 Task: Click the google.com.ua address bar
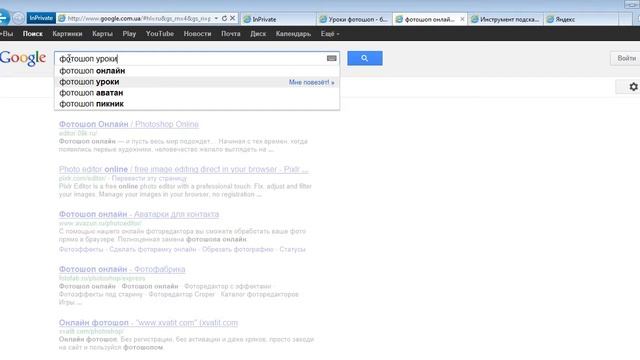coord(139,18)
